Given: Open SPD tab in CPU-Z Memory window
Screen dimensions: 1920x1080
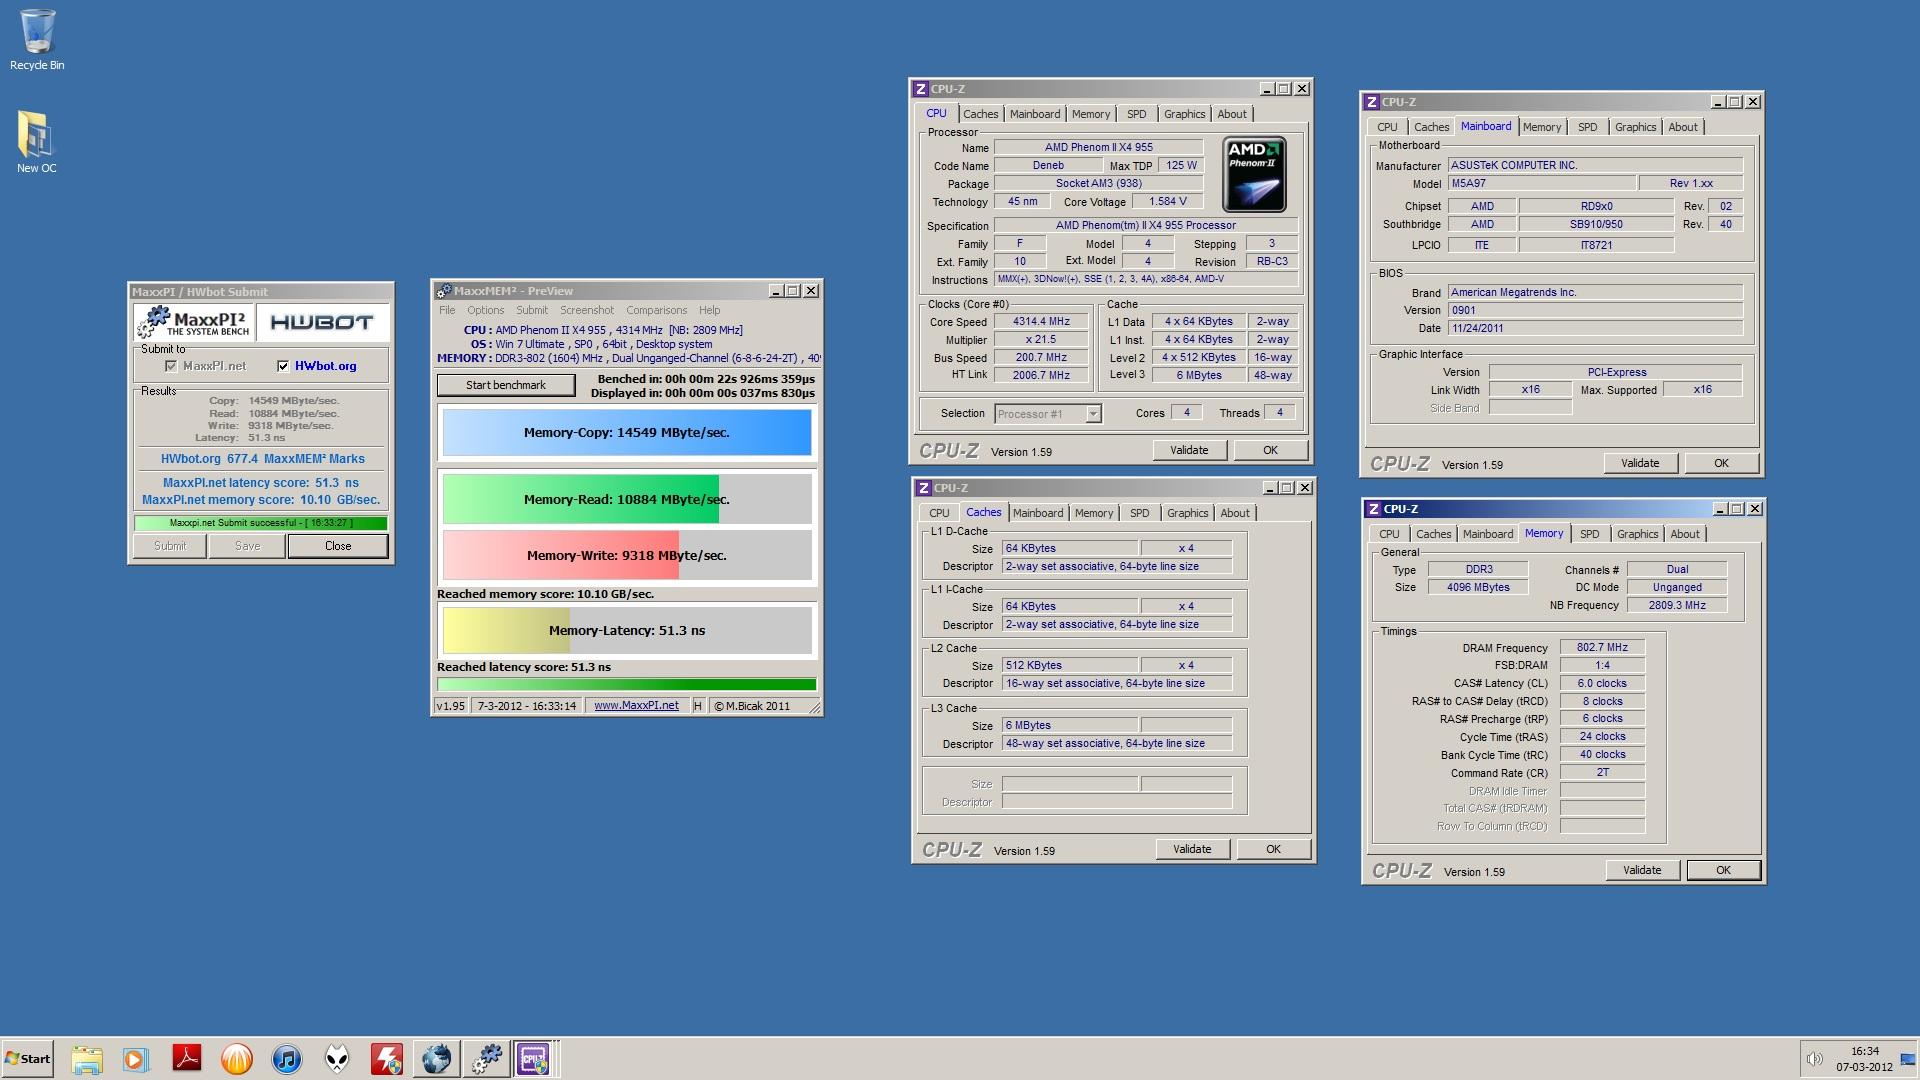Looking at the screenshot, I should pos(1590,534).
